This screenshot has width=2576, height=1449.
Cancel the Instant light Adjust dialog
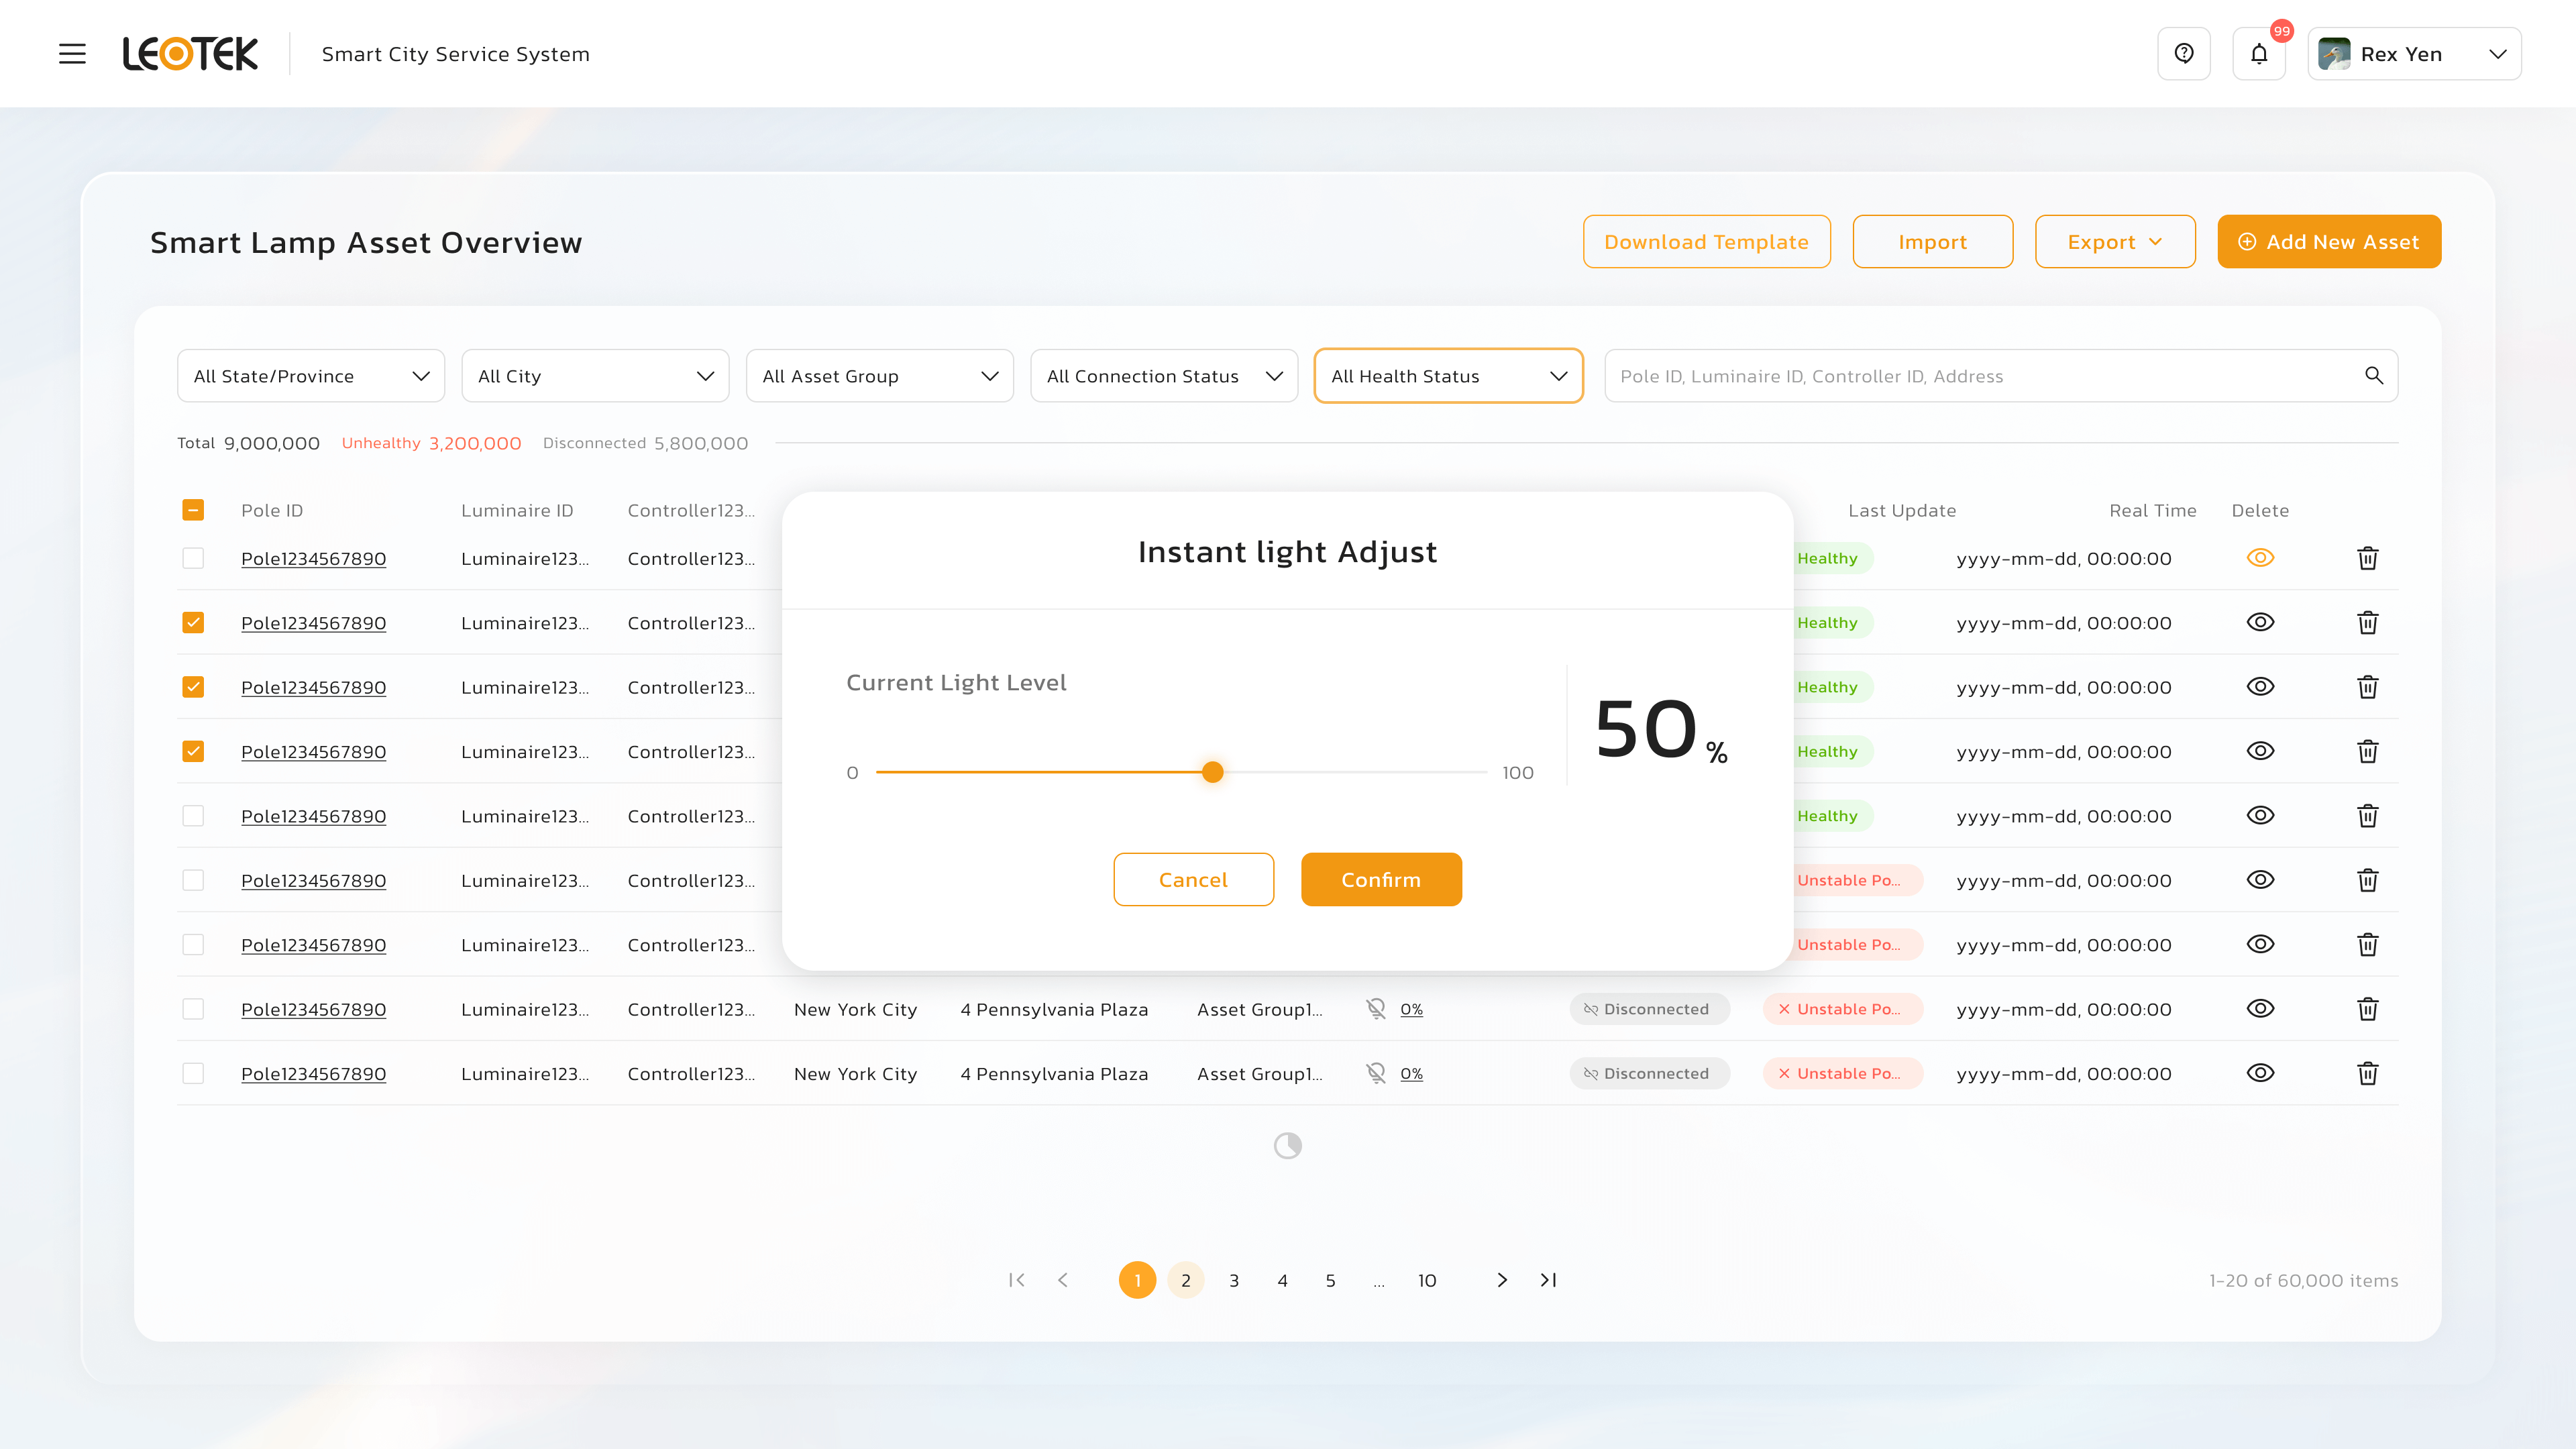tap(1193, 880)
